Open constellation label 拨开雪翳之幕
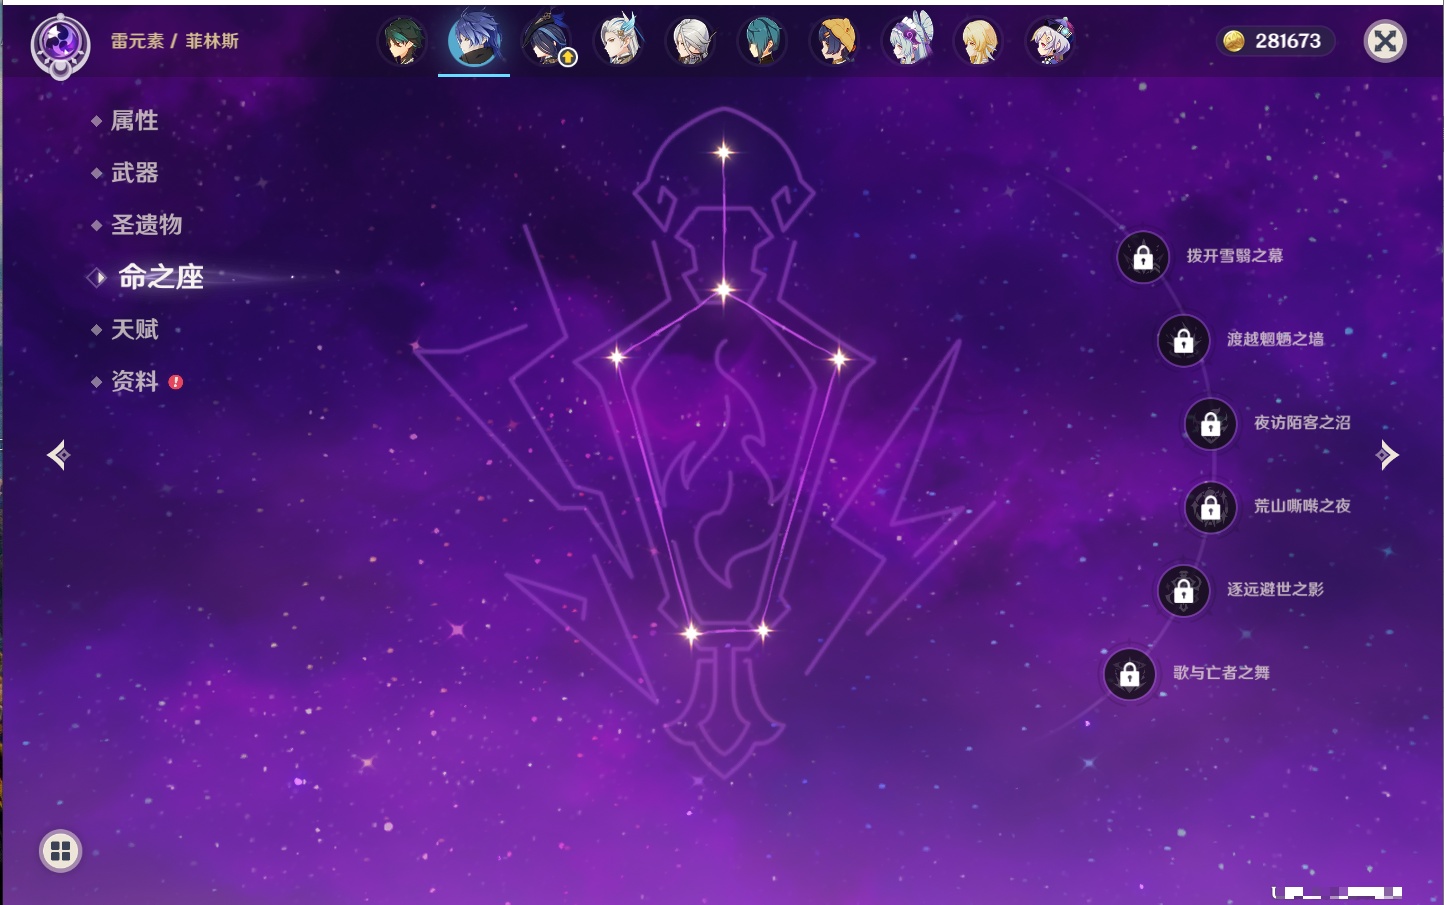The height and width of the screenshot is (905, 1444). tap(1234, 256)
